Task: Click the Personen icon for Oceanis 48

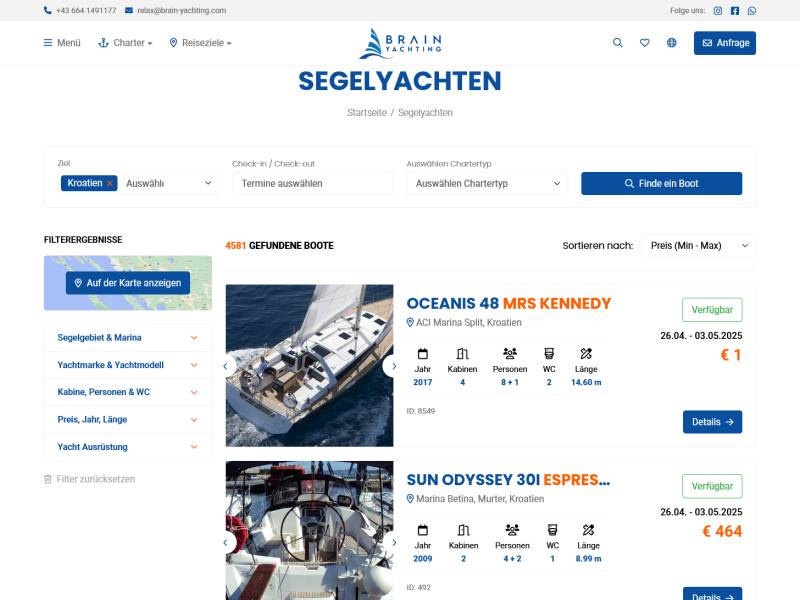Action: [x=510, y=353]
